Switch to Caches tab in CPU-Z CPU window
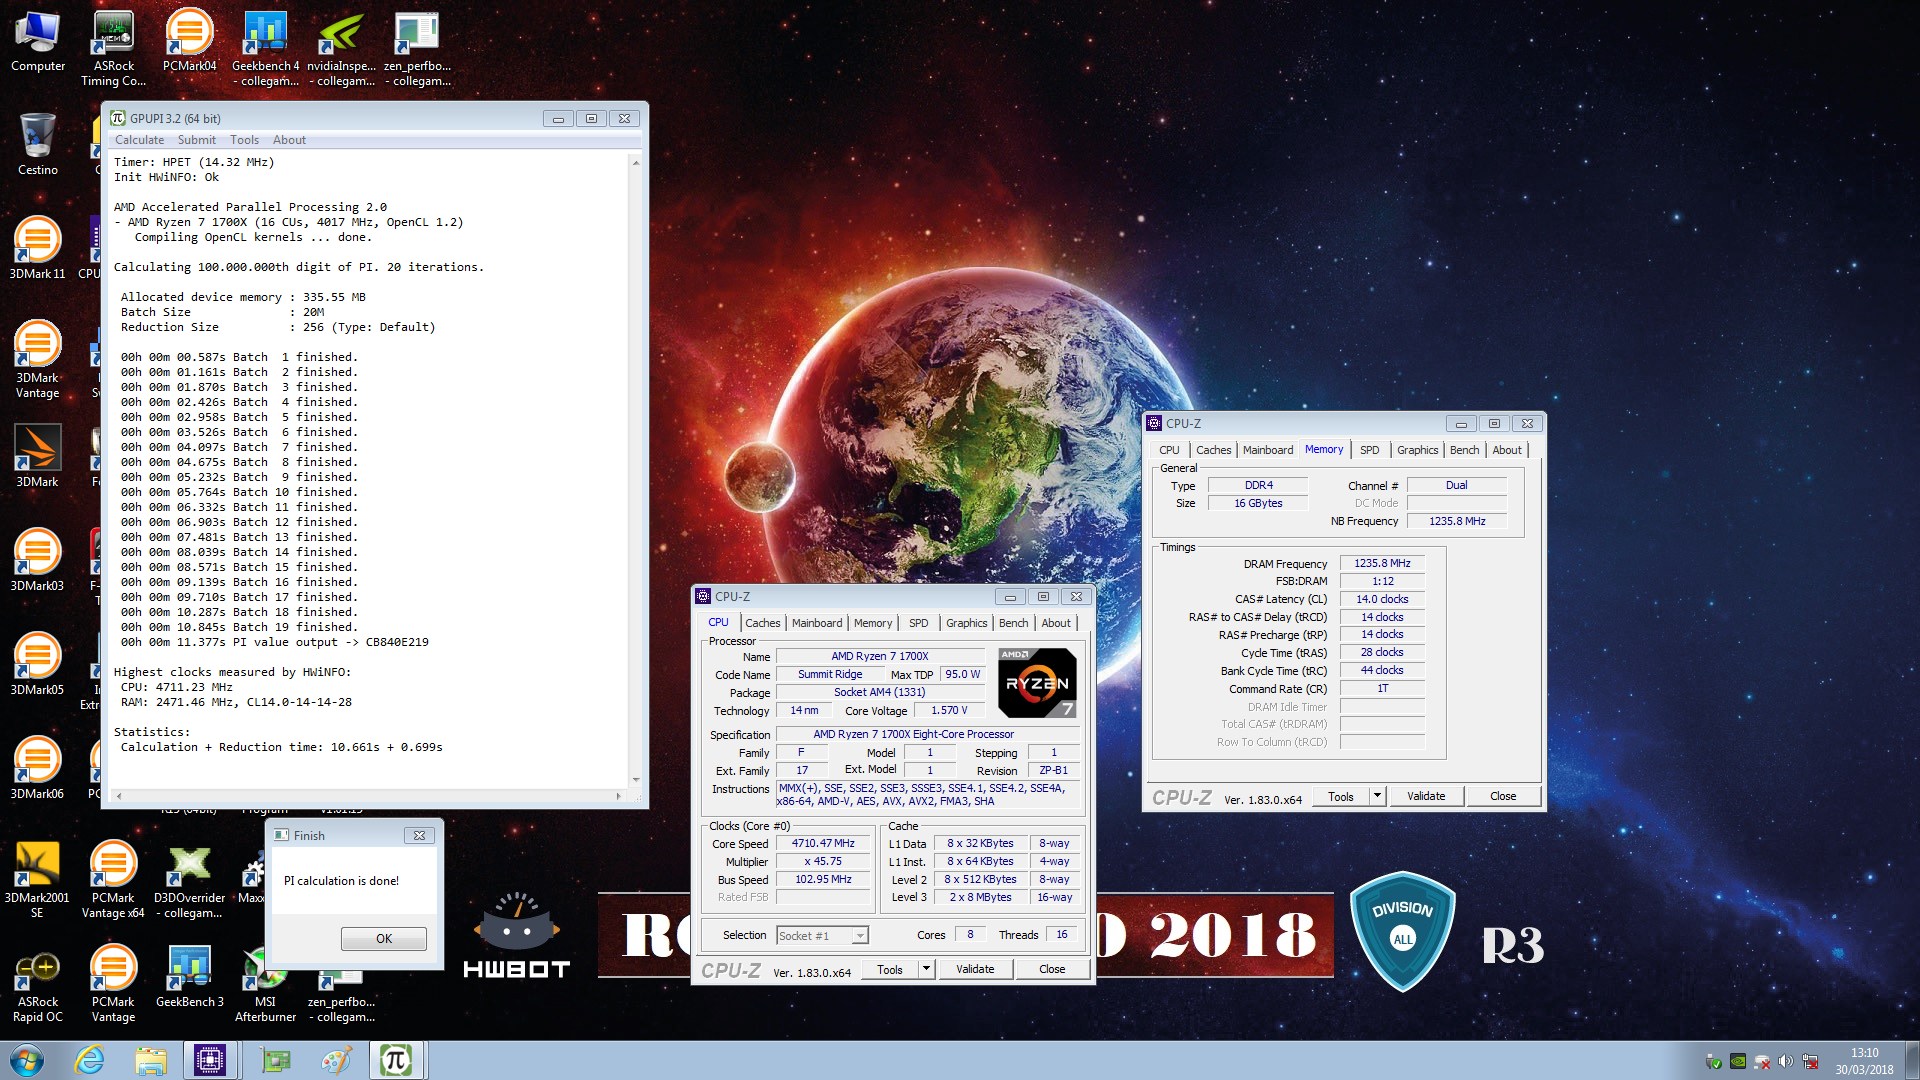This screenshot has width=1920, height=1080. pyautogui.click(x=762, y=623)
